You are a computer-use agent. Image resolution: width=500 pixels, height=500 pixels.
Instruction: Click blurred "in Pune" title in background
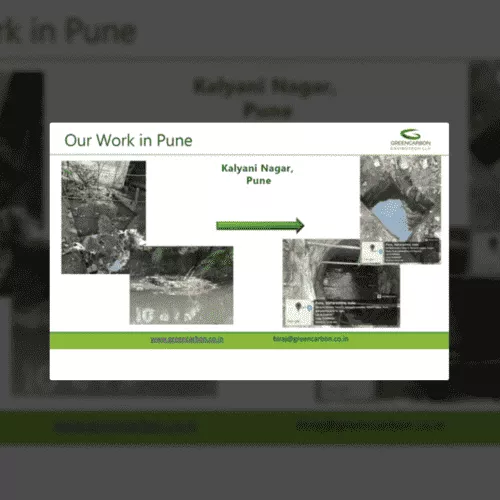(83, 31)
